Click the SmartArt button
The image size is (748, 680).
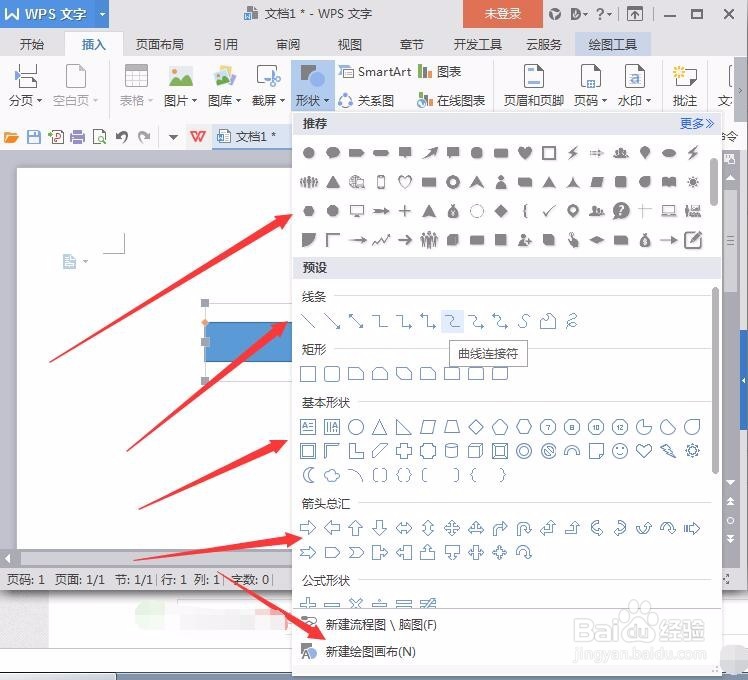point(375,72)
